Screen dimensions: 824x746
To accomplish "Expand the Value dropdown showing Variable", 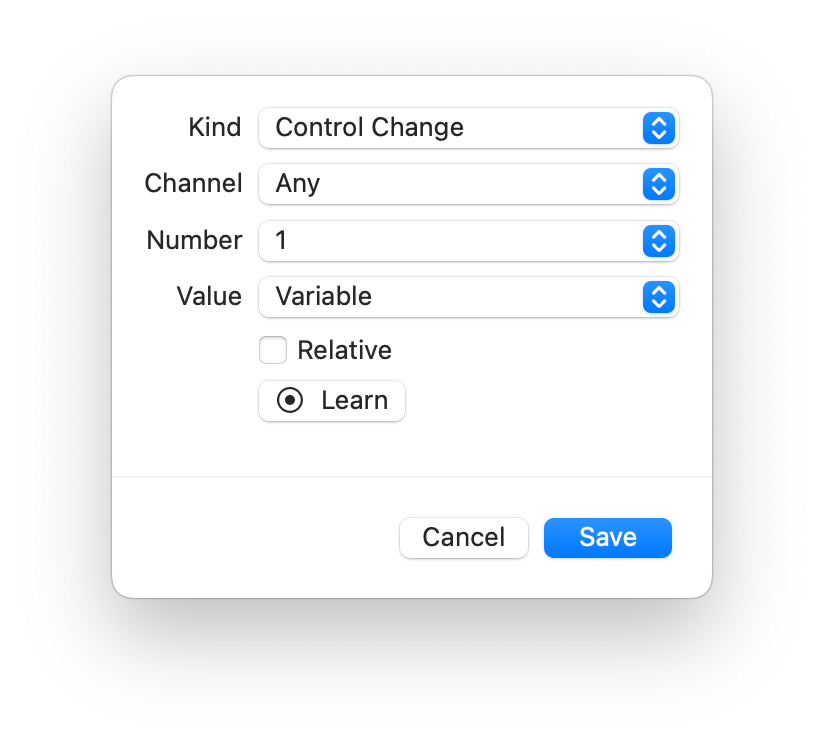I will tap(450, 297).
